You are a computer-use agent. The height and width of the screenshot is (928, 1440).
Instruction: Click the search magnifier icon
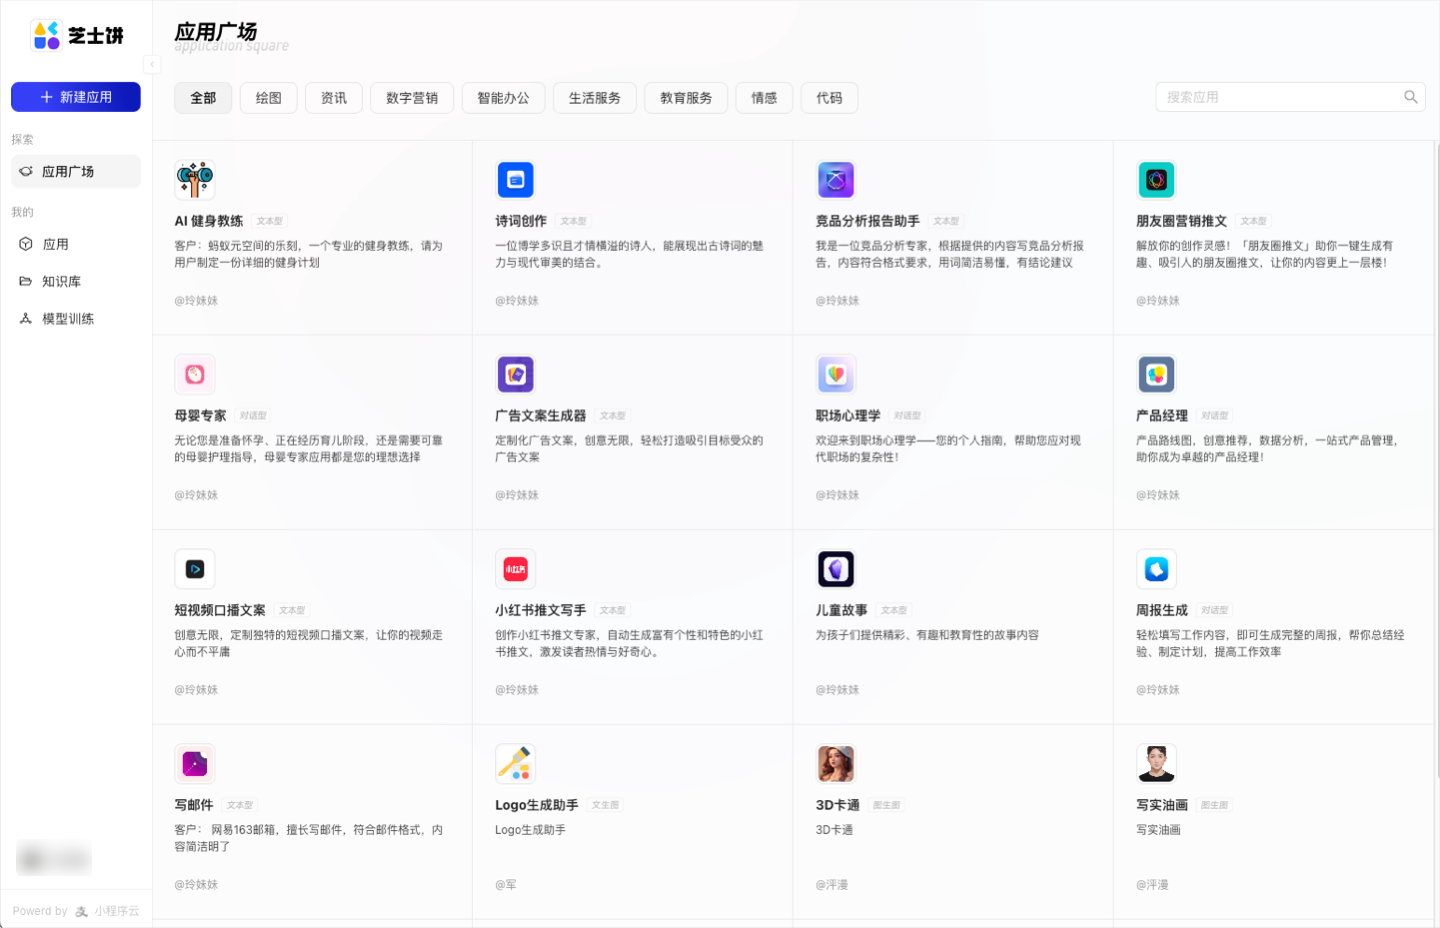[1410, 97]
